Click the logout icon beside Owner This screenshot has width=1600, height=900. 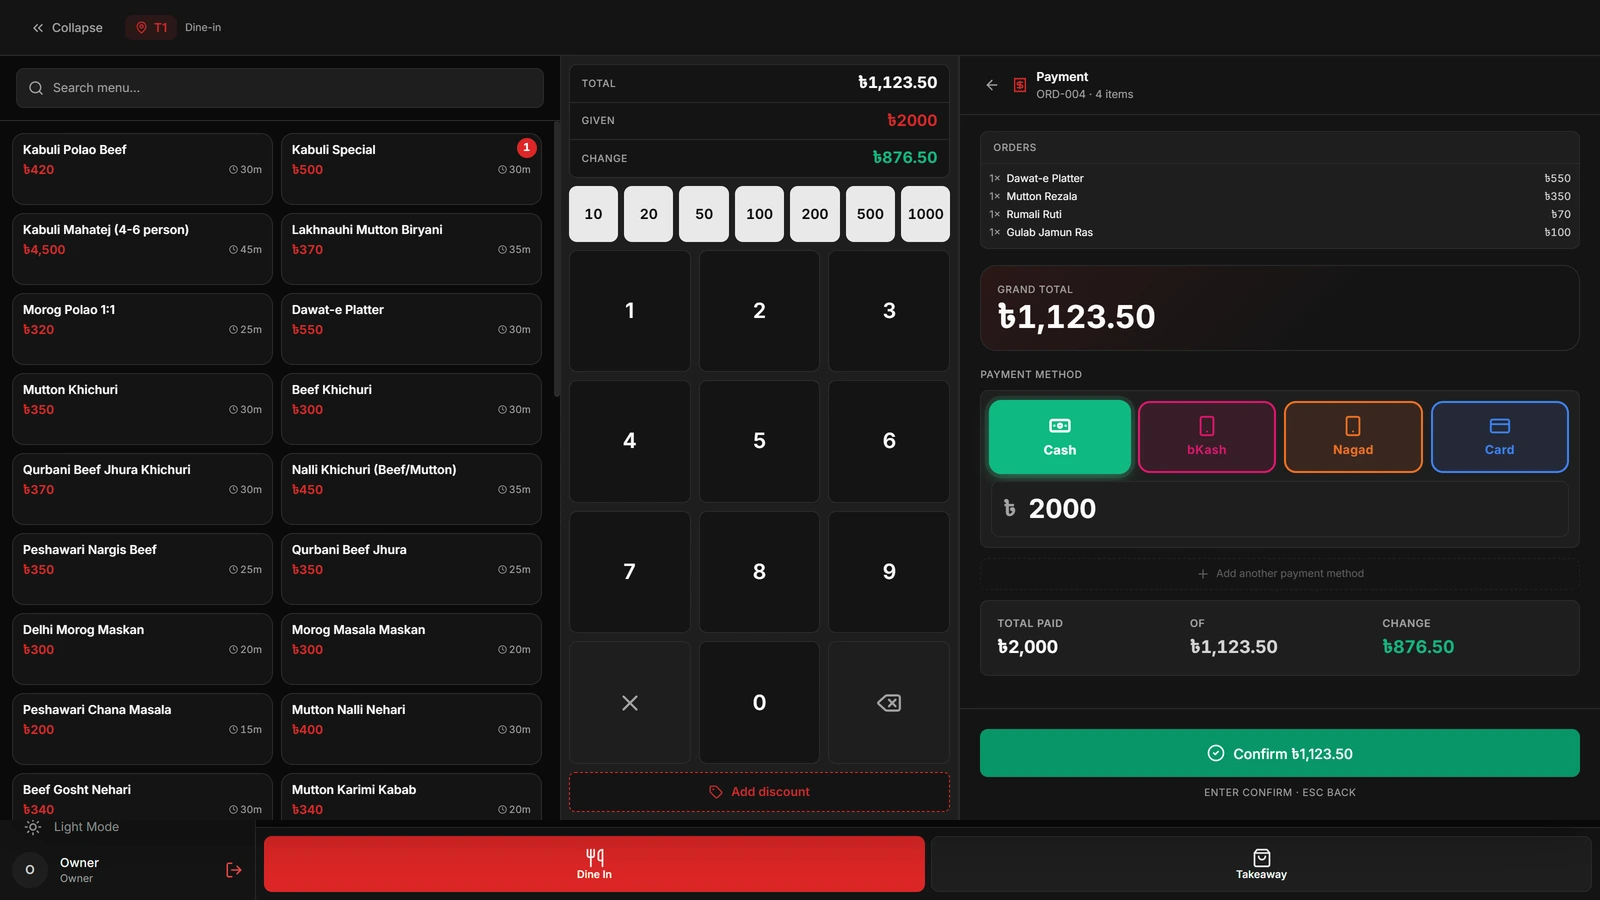tap(234, 870)
